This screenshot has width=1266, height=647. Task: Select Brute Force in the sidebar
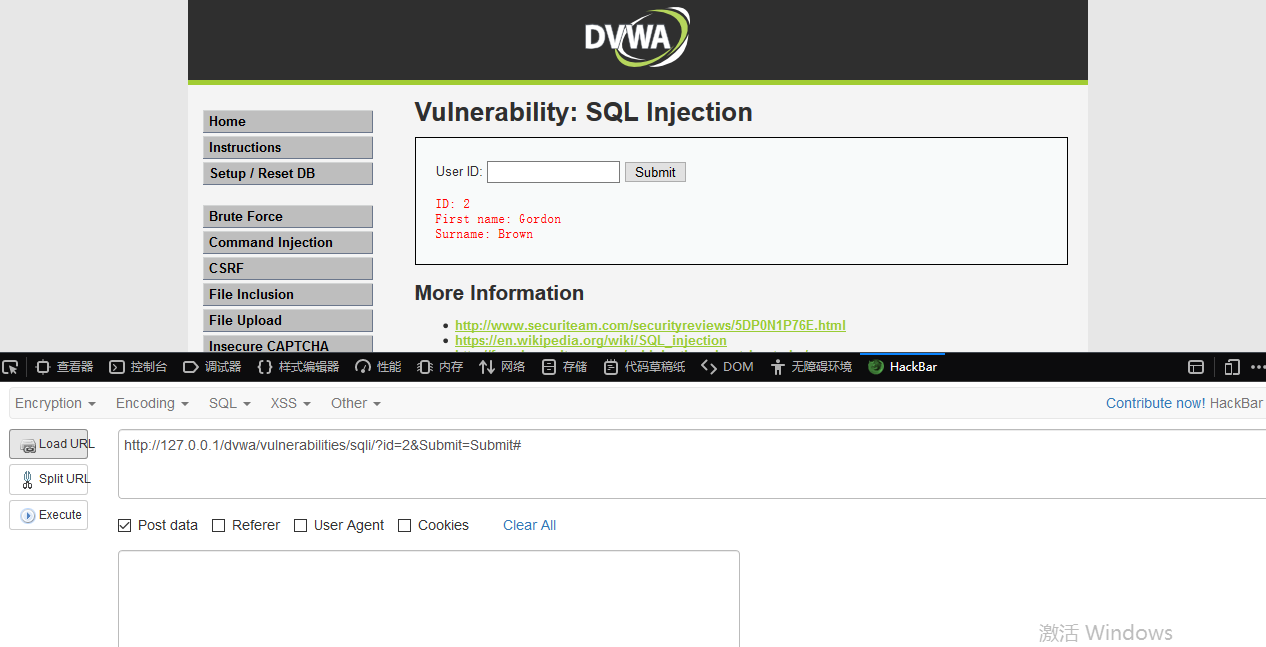pos(288,217)
